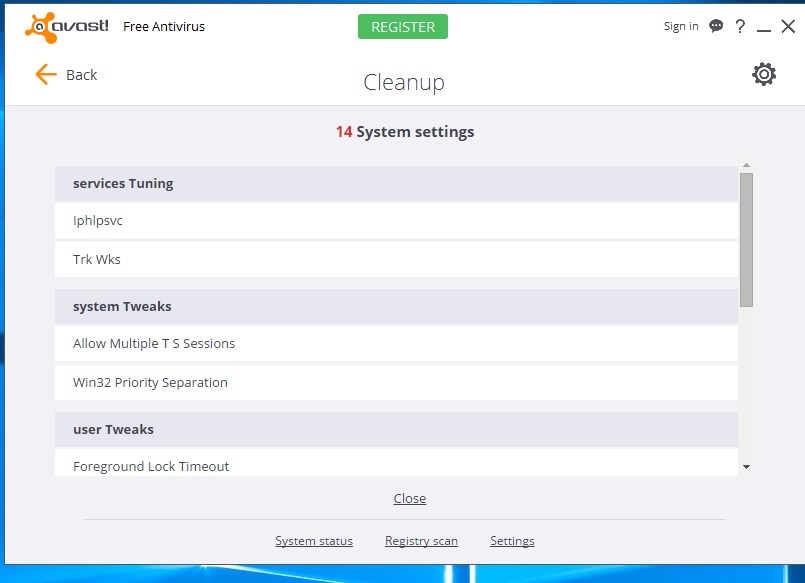Open the feedback chat bubble icon
The width and height of the screenshot is (805, 583).
[x=716, y=26]
